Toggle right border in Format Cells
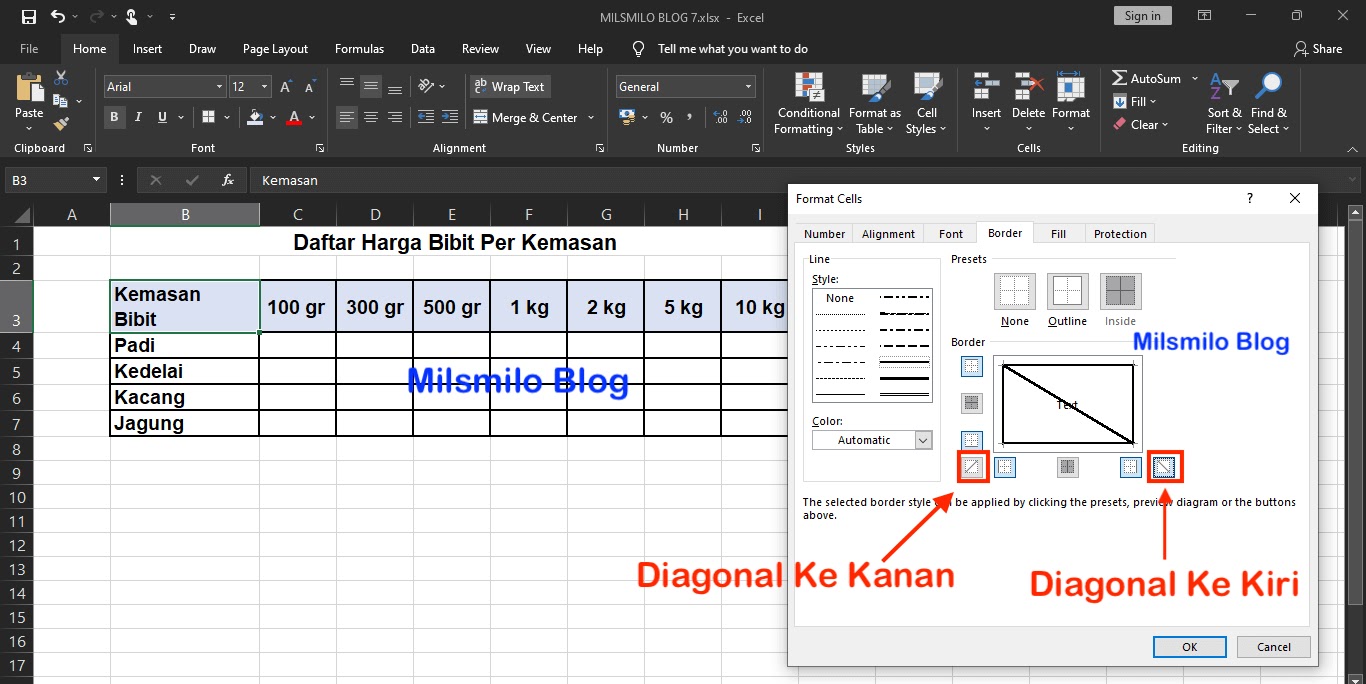 pos(1130,466)
